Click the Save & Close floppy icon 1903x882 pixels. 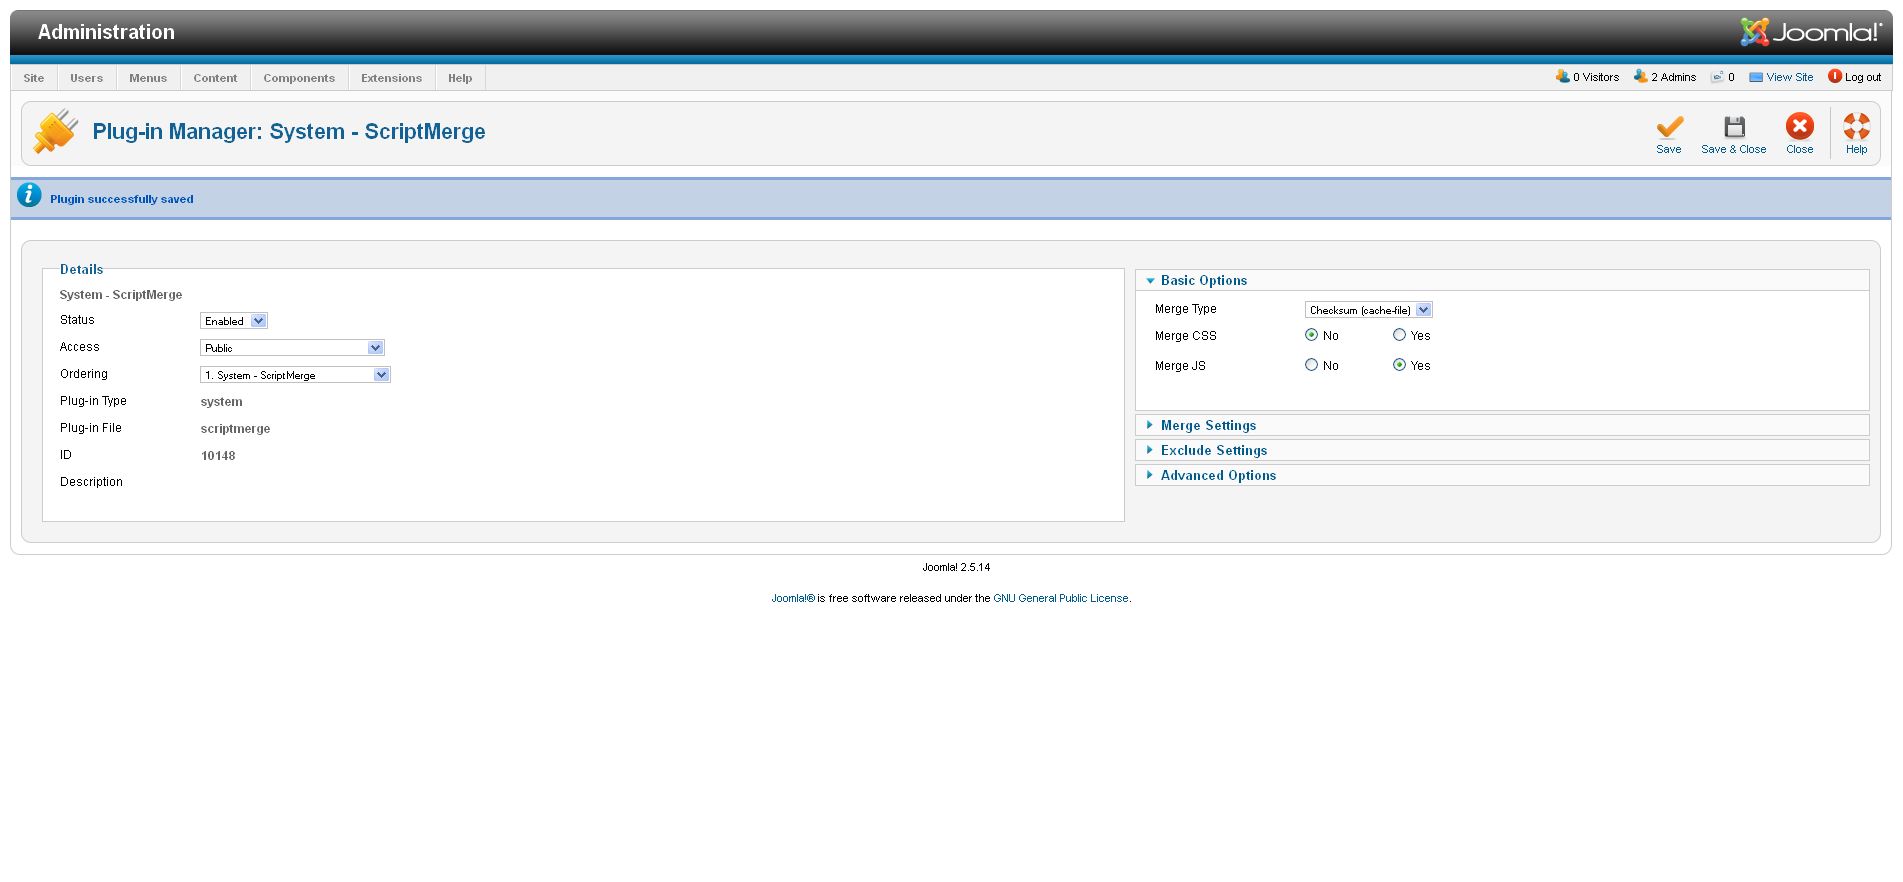[x=1733, y=127]
